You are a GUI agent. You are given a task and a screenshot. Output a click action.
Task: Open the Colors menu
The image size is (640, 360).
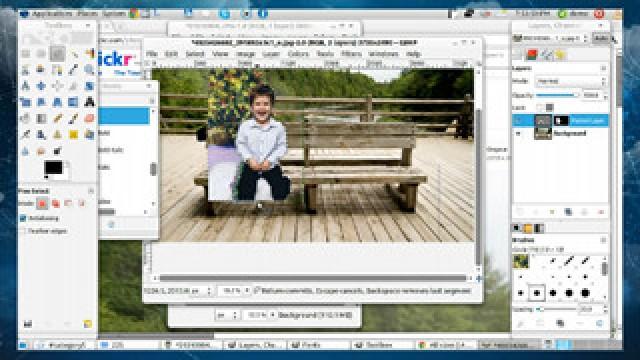(298, 54)
